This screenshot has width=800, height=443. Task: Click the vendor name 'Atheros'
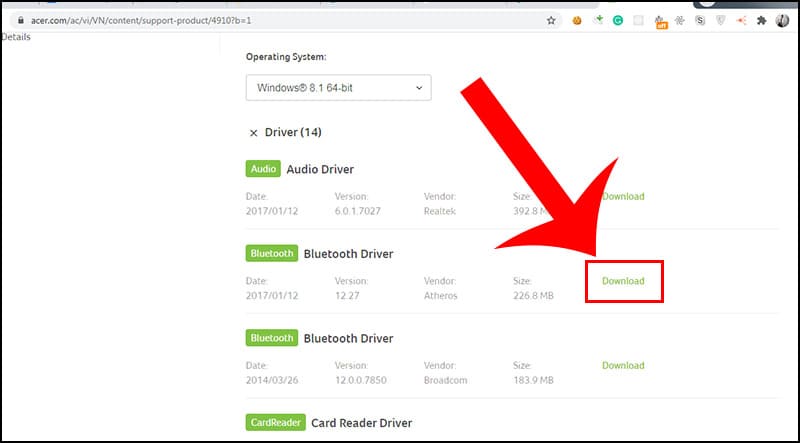[441, 296]
